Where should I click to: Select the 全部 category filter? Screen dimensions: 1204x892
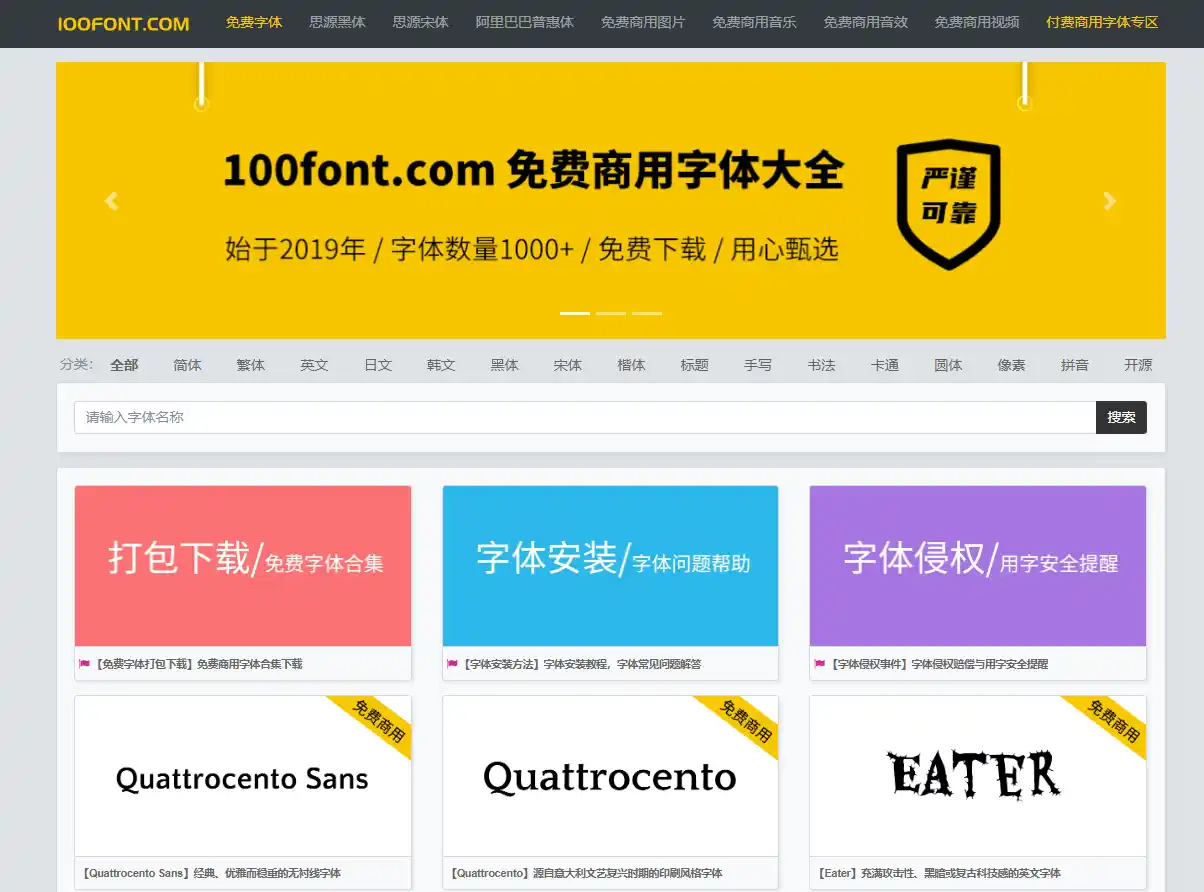click(124, 365)
